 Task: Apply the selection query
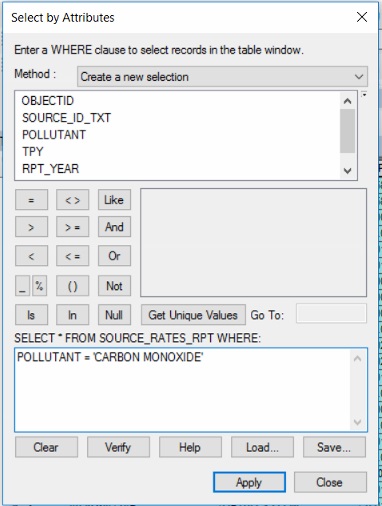[249, 482]
